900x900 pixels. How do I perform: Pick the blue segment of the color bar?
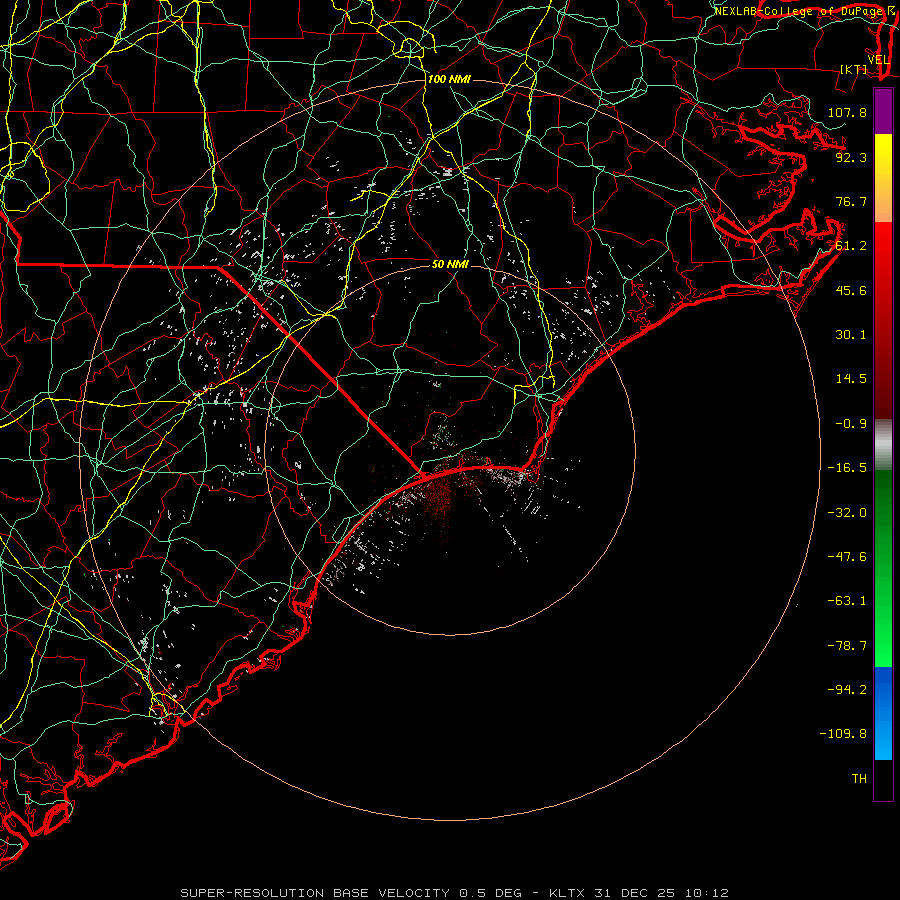[x=883, y=713]
